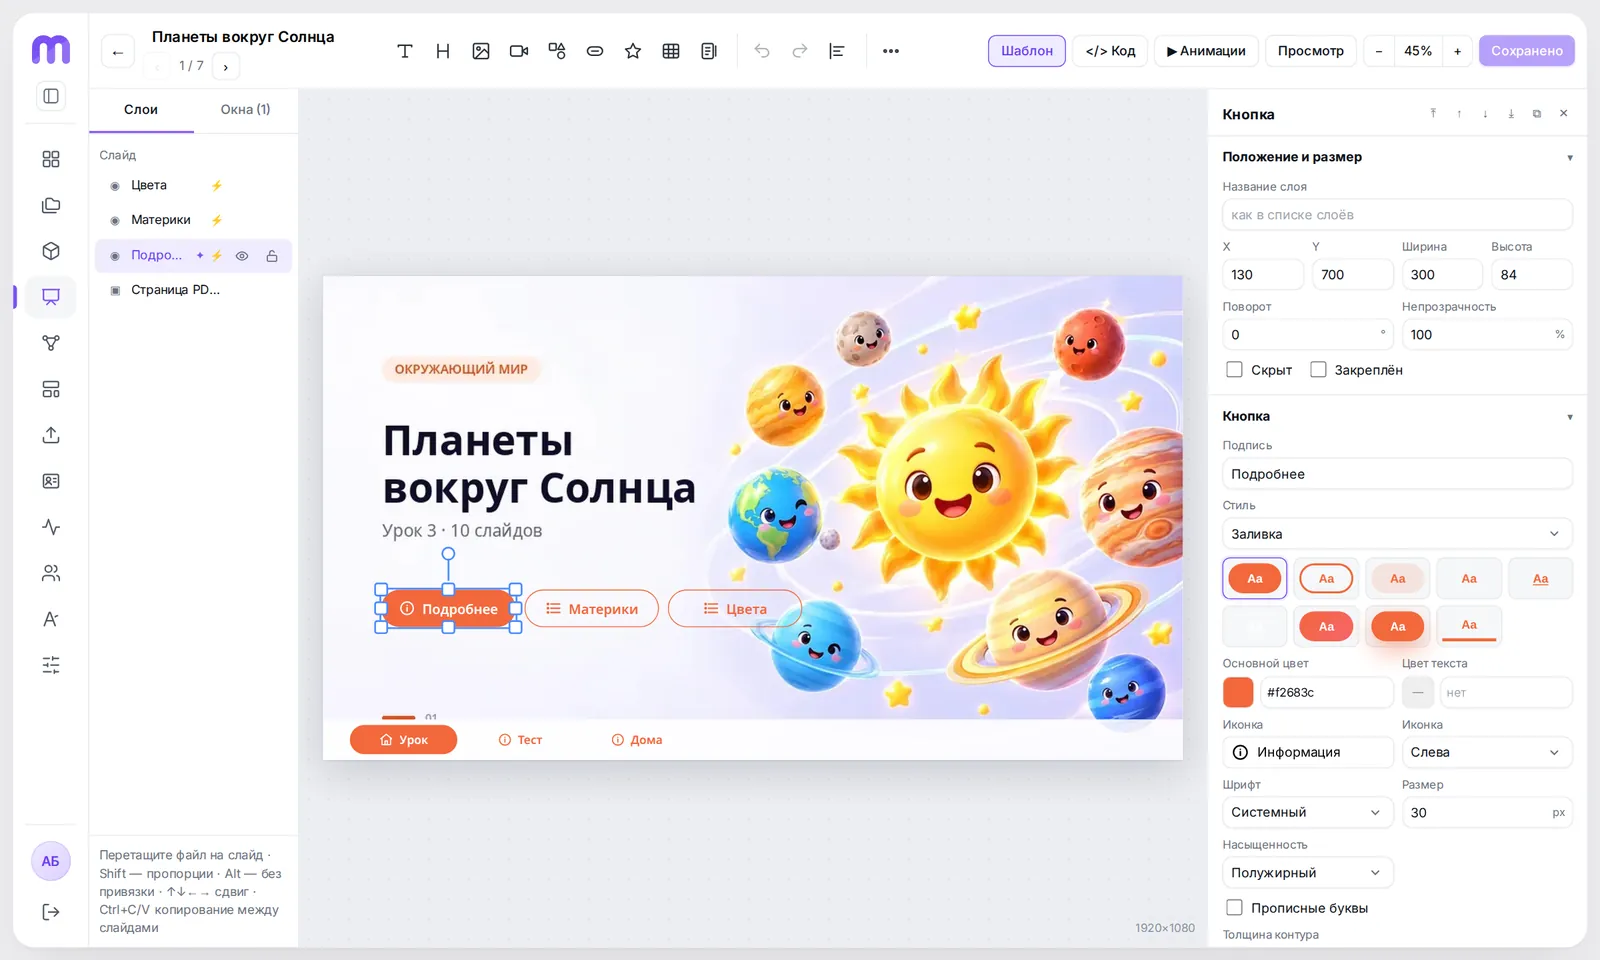
Task: Open the Код view
Action: click(1110, 51)
